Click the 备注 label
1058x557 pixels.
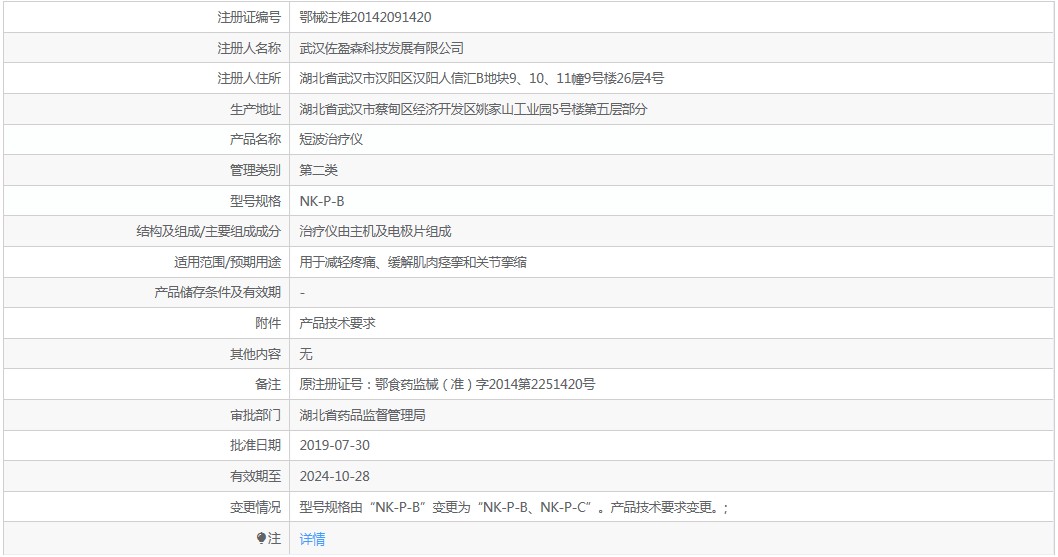click(x=268, y=384)
